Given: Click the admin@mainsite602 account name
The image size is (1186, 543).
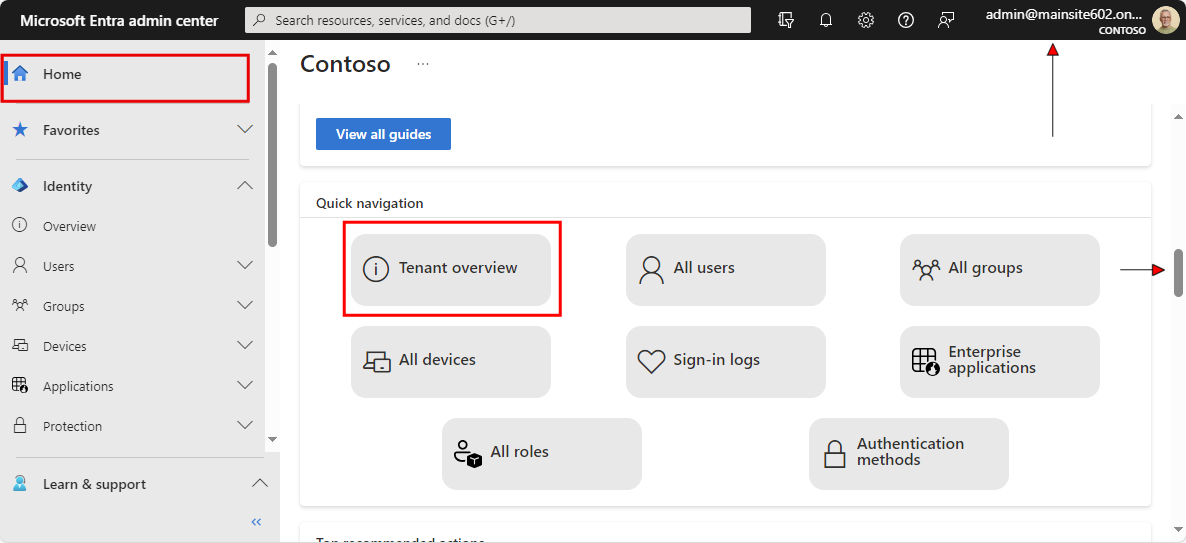Looking at the screenshot, I should point(1063,14).
